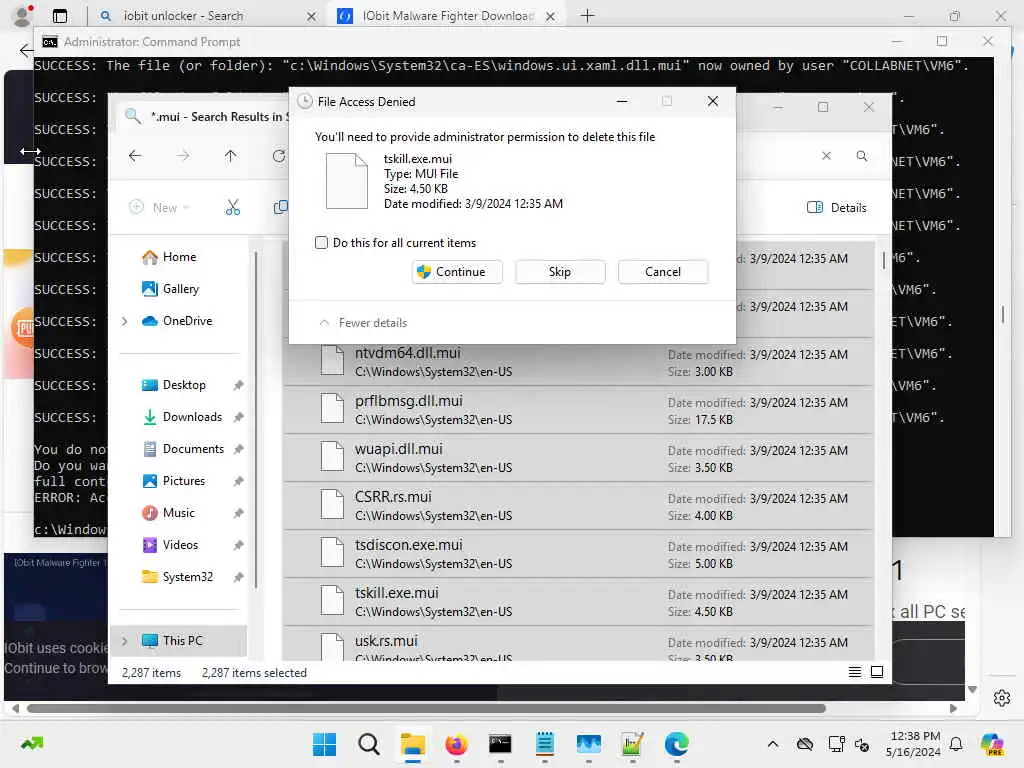Image resolution: width=1024 pixels, height=768 pixels.
Task: Select tsdiscon.exe.mui file row
Action: 579,554
